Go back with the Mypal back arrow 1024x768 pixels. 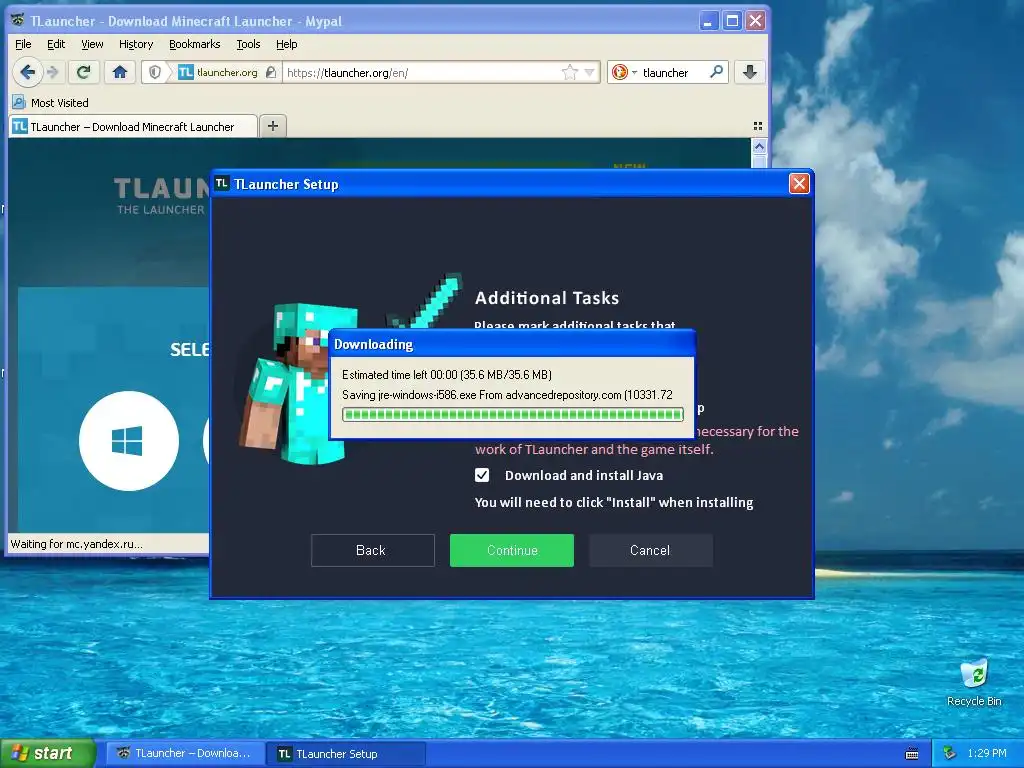coord(27,72)
